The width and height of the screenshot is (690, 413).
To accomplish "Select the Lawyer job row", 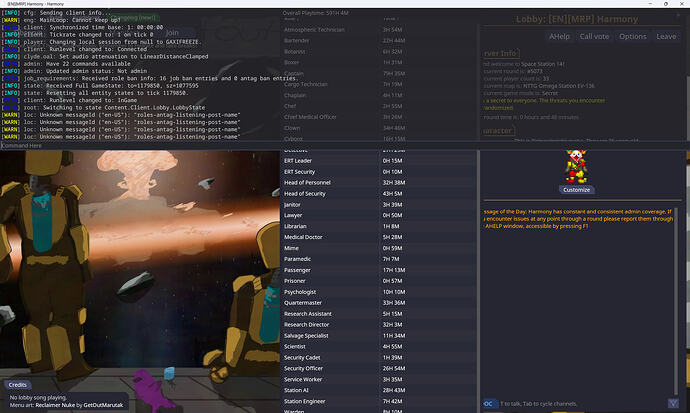I will pyautogui.click(x=378, y=216).
